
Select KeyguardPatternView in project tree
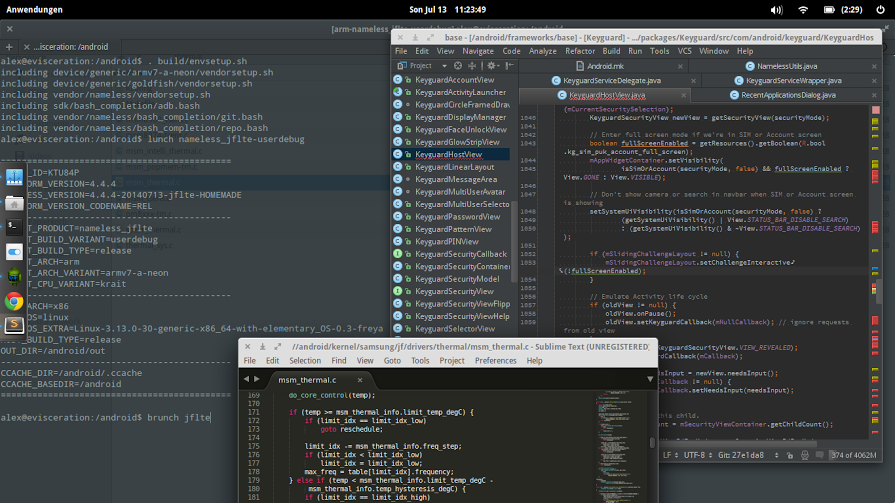click(451, 229)
